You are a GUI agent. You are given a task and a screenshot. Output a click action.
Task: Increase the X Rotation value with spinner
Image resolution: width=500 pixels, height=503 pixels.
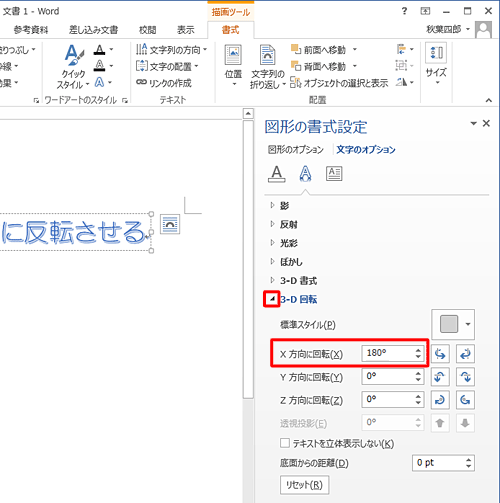(418, 350)
